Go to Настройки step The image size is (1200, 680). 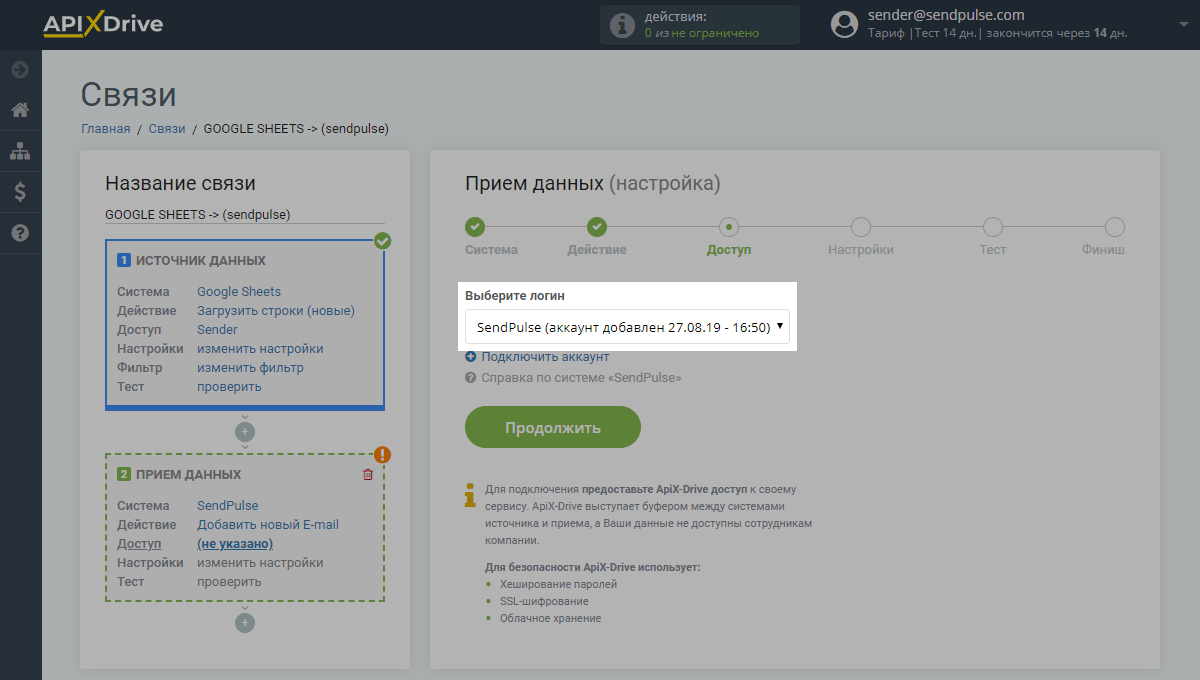point(861,238)
